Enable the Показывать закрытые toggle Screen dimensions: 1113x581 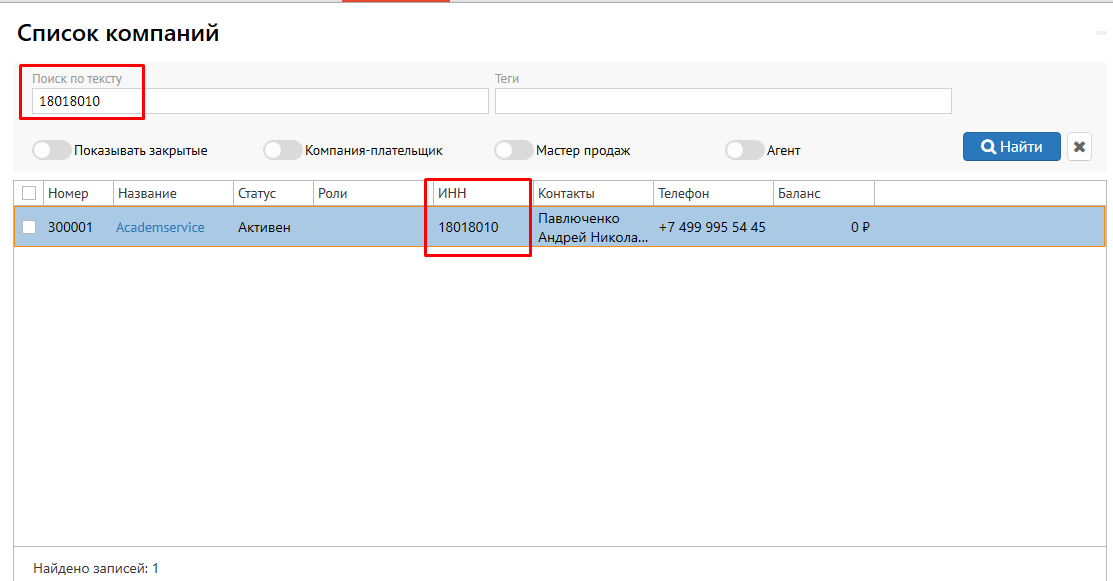point(52,151)
